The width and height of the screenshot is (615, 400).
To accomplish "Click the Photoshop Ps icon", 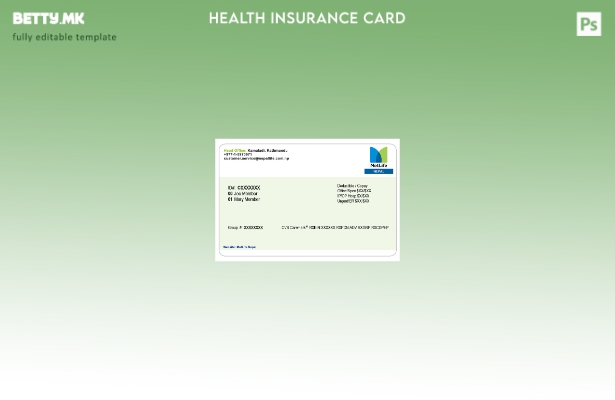I will tap(589, 24).
